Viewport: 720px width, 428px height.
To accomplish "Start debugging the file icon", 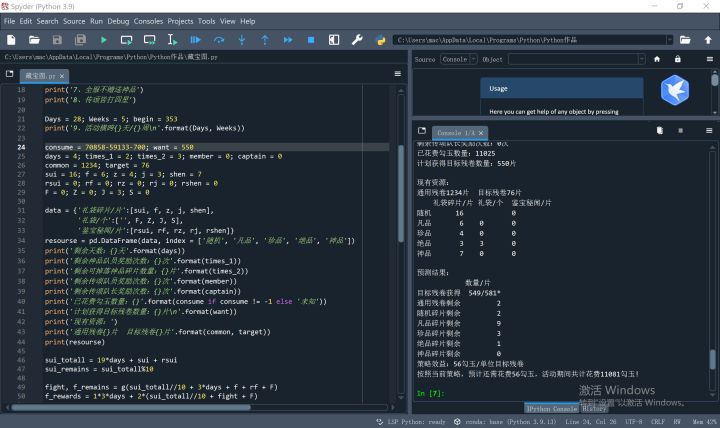I will [x=195, y=40].
